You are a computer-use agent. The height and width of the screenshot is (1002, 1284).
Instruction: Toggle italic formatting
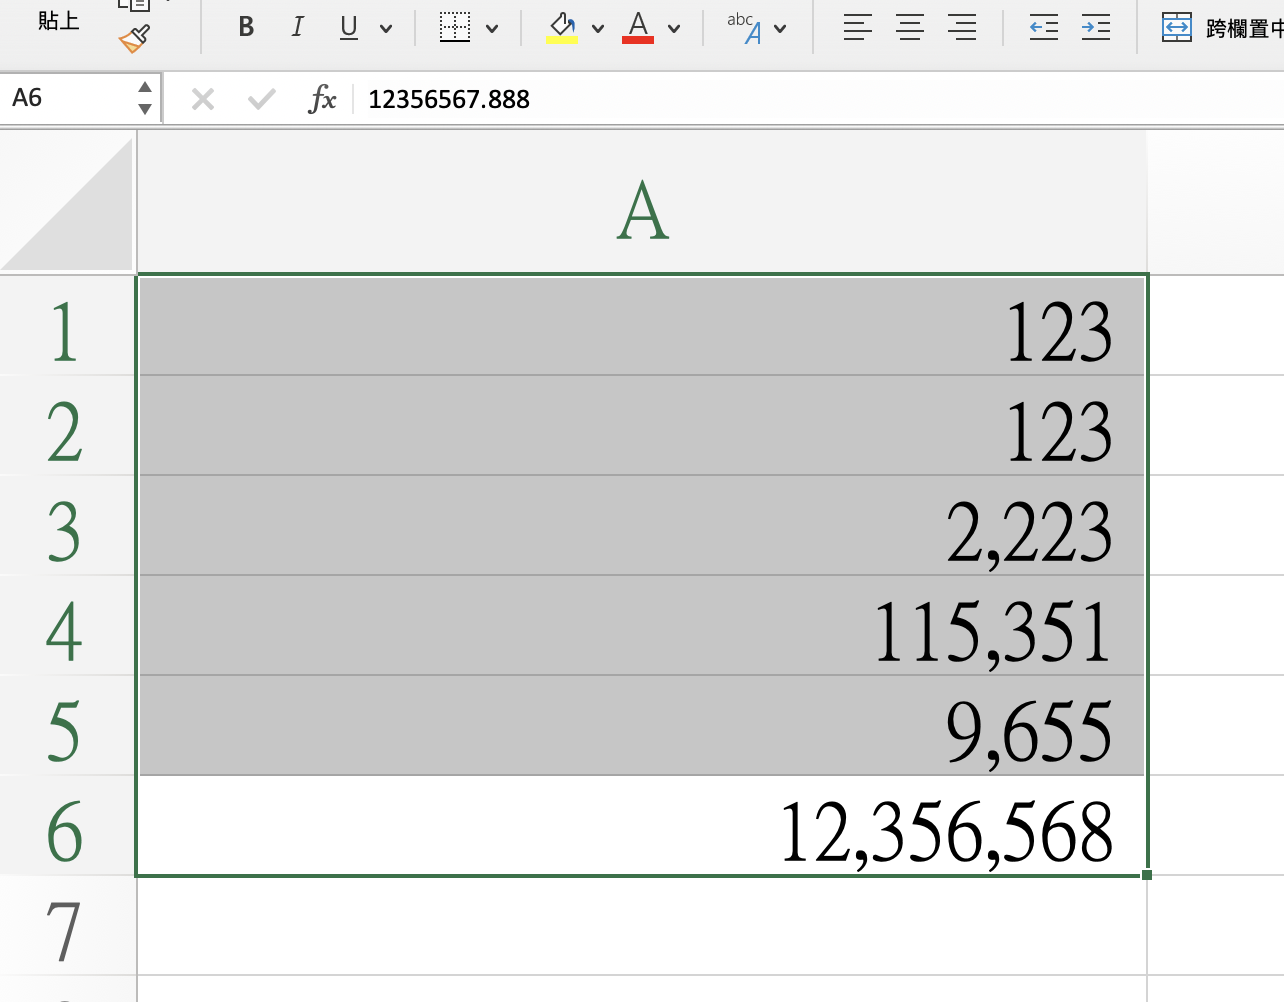point(296,26)
